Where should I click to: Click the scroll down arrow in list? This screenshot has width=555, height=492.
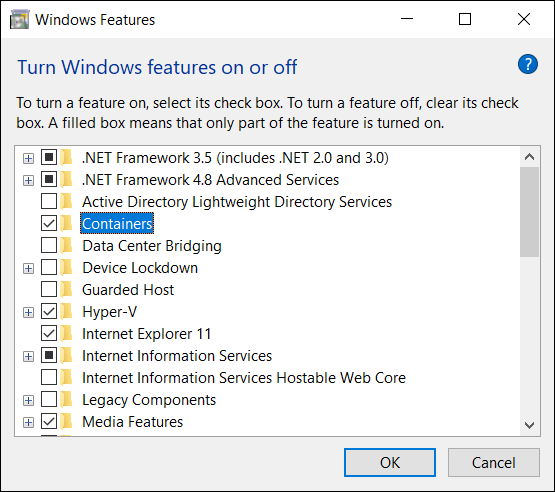tap(529, 425)
